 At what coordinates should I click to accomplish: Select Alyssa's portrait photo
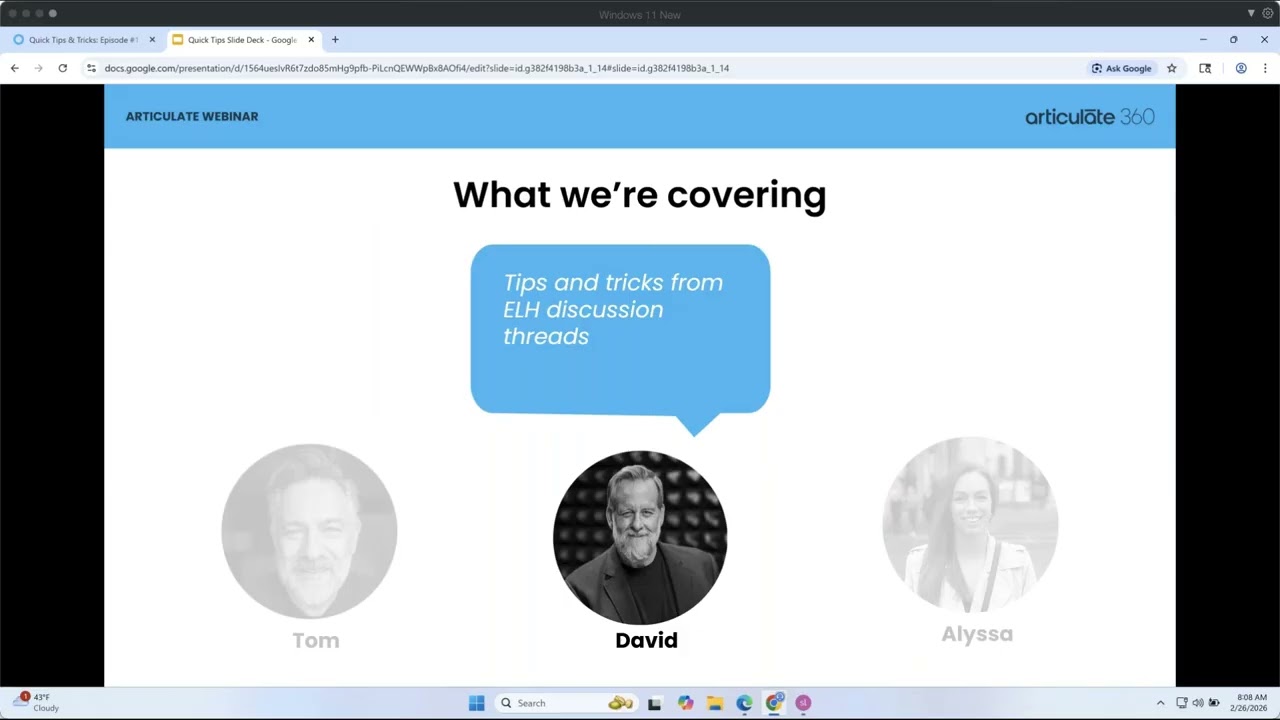pyautogui.click(x=970, y=524)
